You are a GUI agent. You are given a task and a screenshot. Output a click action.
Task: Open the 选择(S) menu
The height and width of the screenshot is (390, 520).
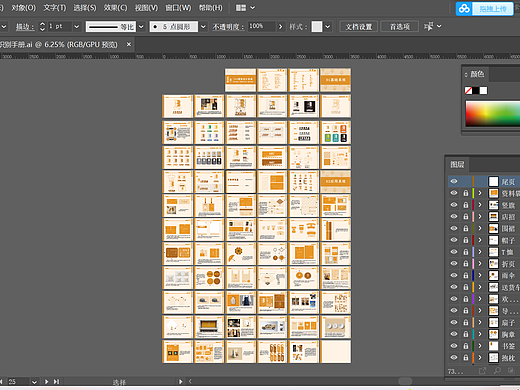85,8
